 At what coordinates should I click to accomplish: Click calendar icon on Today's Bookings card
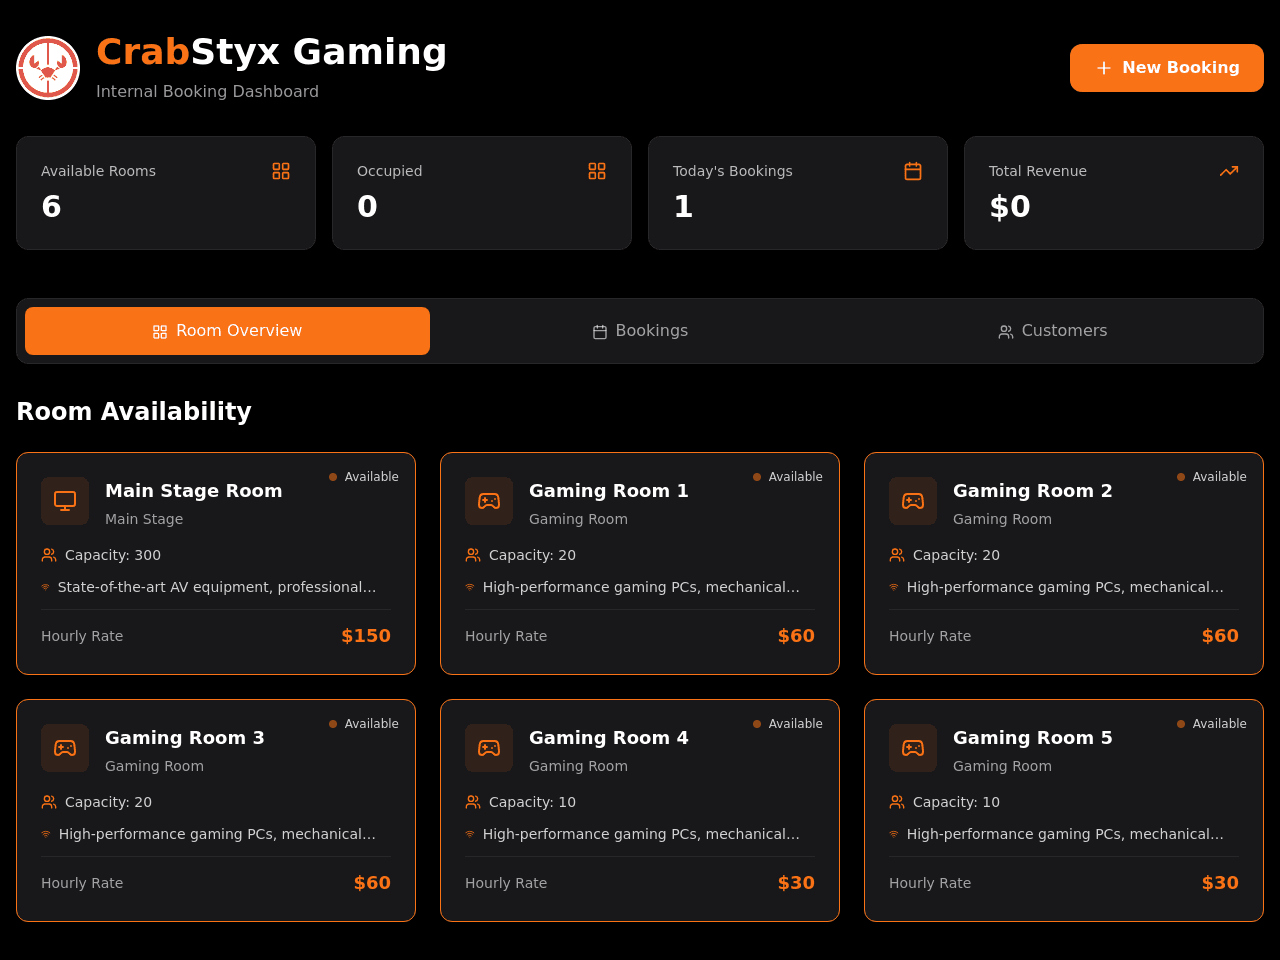[913, 171]
